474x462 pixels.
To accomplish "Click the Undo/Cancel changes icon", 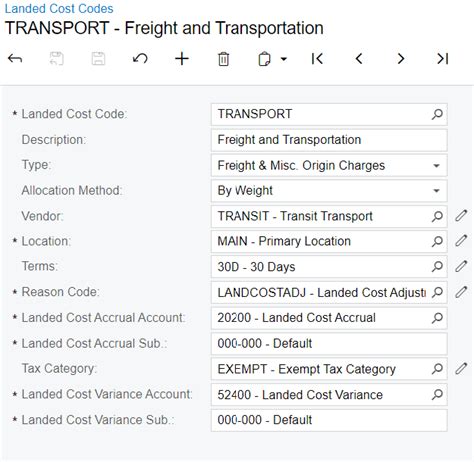I will tap(140, 59).
